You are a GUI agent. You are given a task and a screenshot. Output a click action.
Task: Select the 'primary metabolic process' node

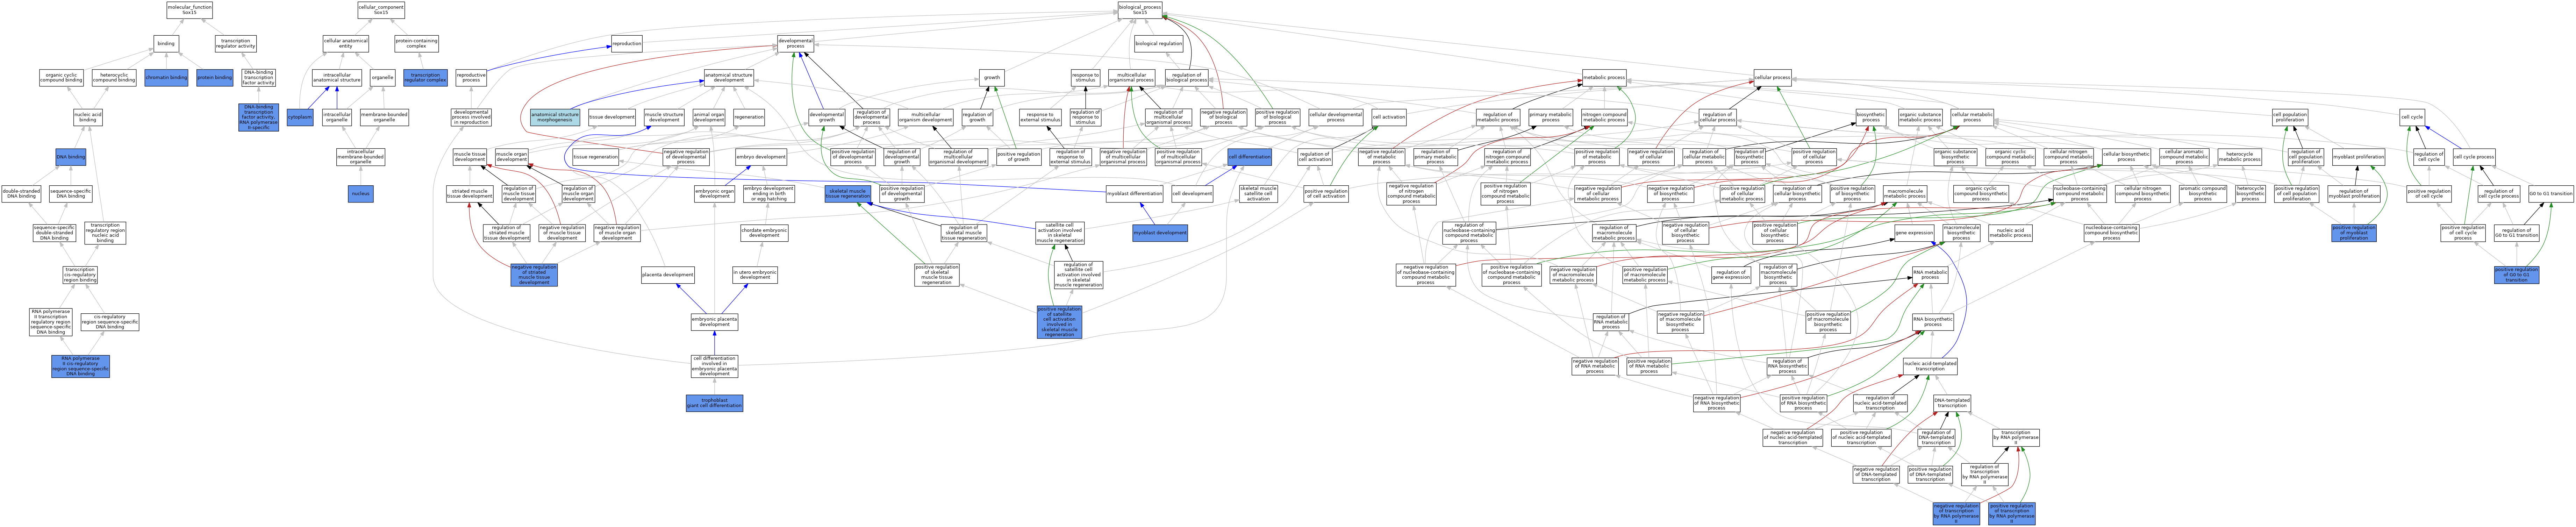[x=1550, y=117]
